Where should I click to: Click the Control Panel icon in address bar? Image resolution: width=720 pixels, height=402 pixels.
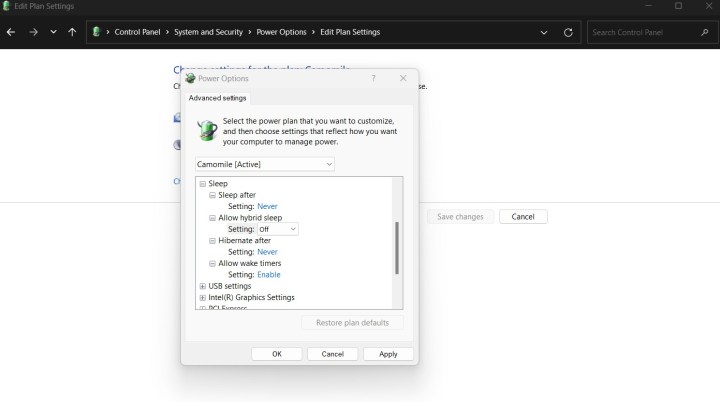click(97, 32)
